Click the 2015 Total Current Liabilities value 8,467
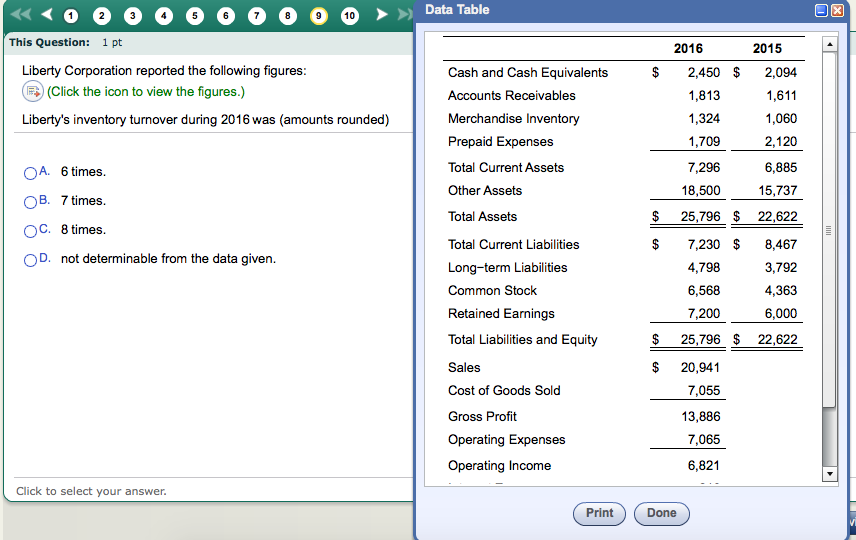 point(781,245)
